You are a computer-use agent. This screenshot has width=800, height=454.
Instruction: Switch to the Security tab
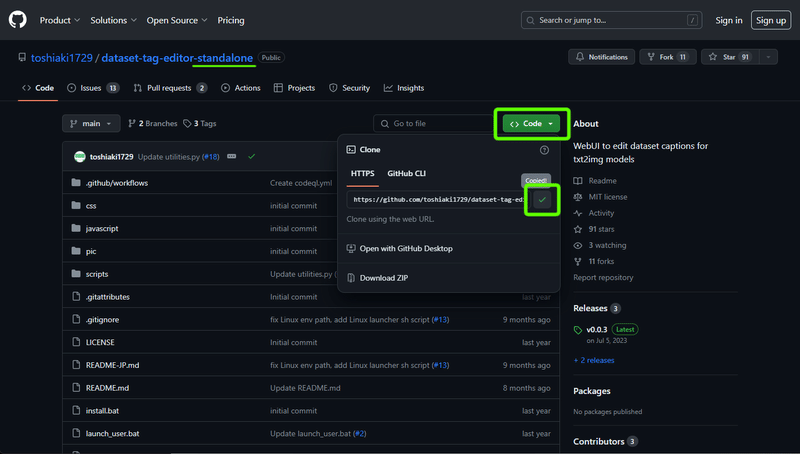pos(349,88)
